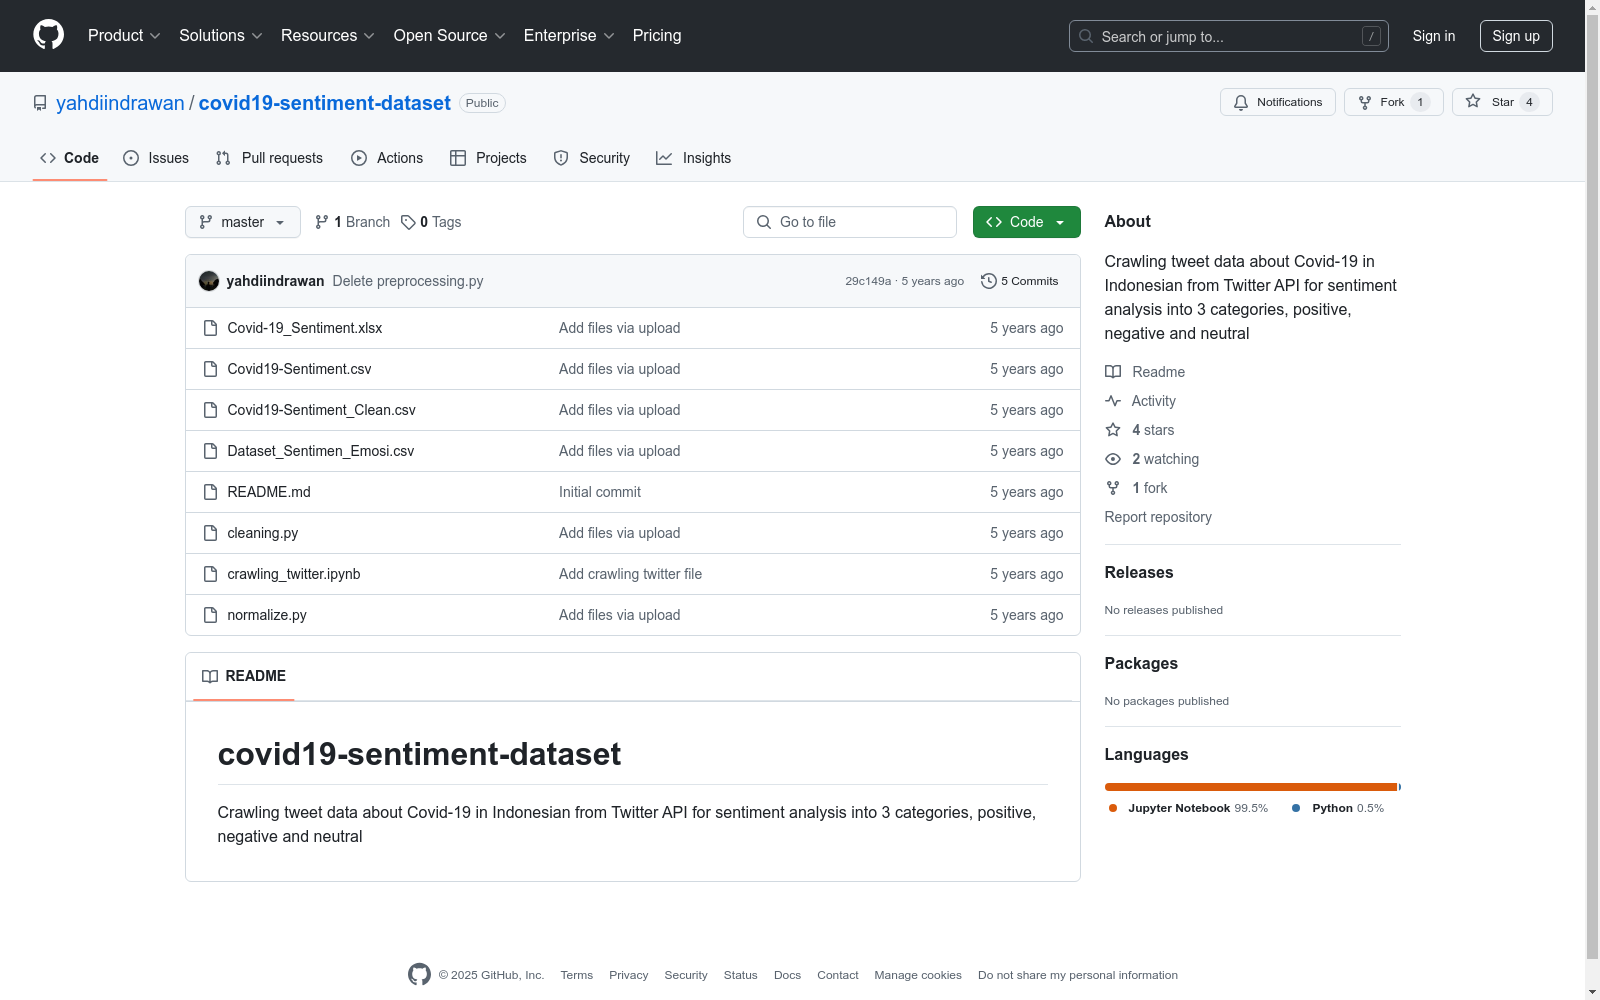Open the Pricing page link

657,35
